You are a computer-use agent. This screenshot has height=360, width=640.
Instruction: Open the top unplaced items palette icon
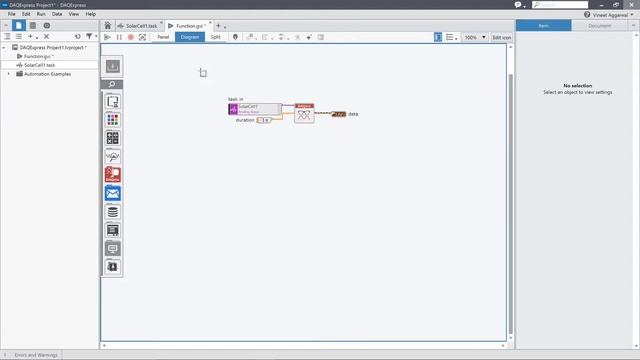point(113,66)
